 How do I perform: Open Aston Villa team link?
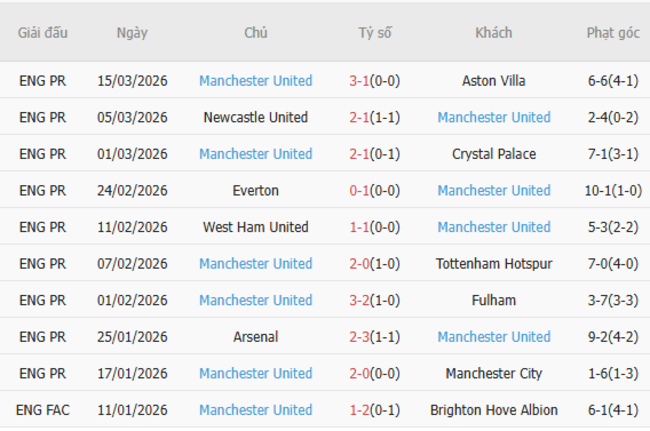(x=494, y=81)
